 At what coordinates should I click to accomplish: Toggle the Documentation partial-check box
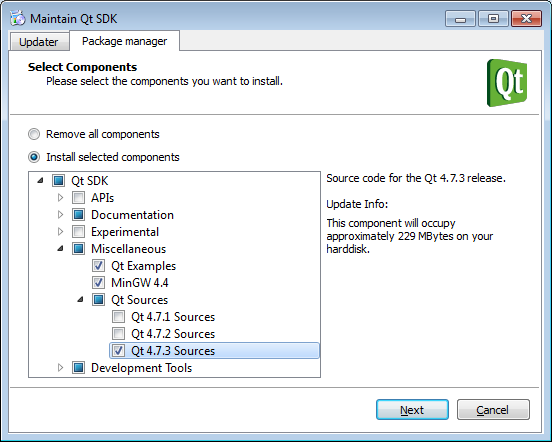pyautogui.click(x=79, y=214)
